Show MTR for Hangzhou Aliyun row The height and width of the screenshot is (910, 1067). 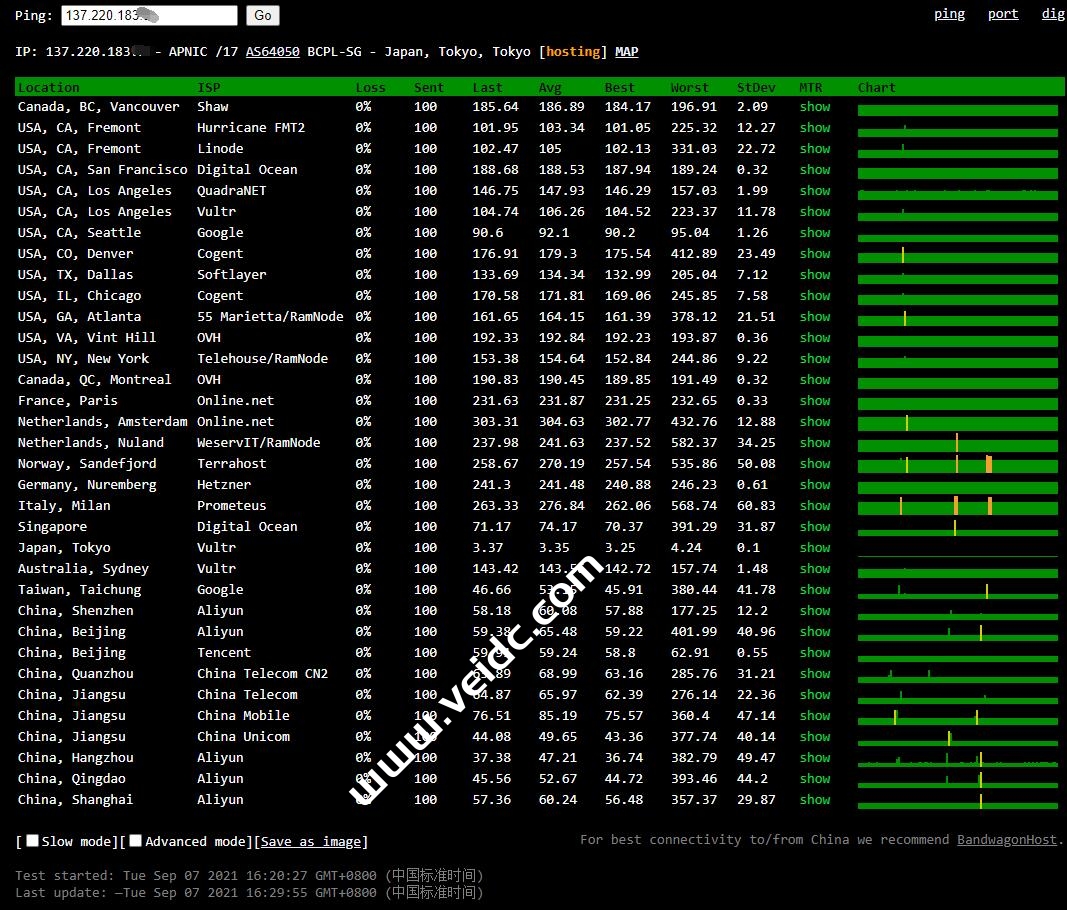[815, 758]
